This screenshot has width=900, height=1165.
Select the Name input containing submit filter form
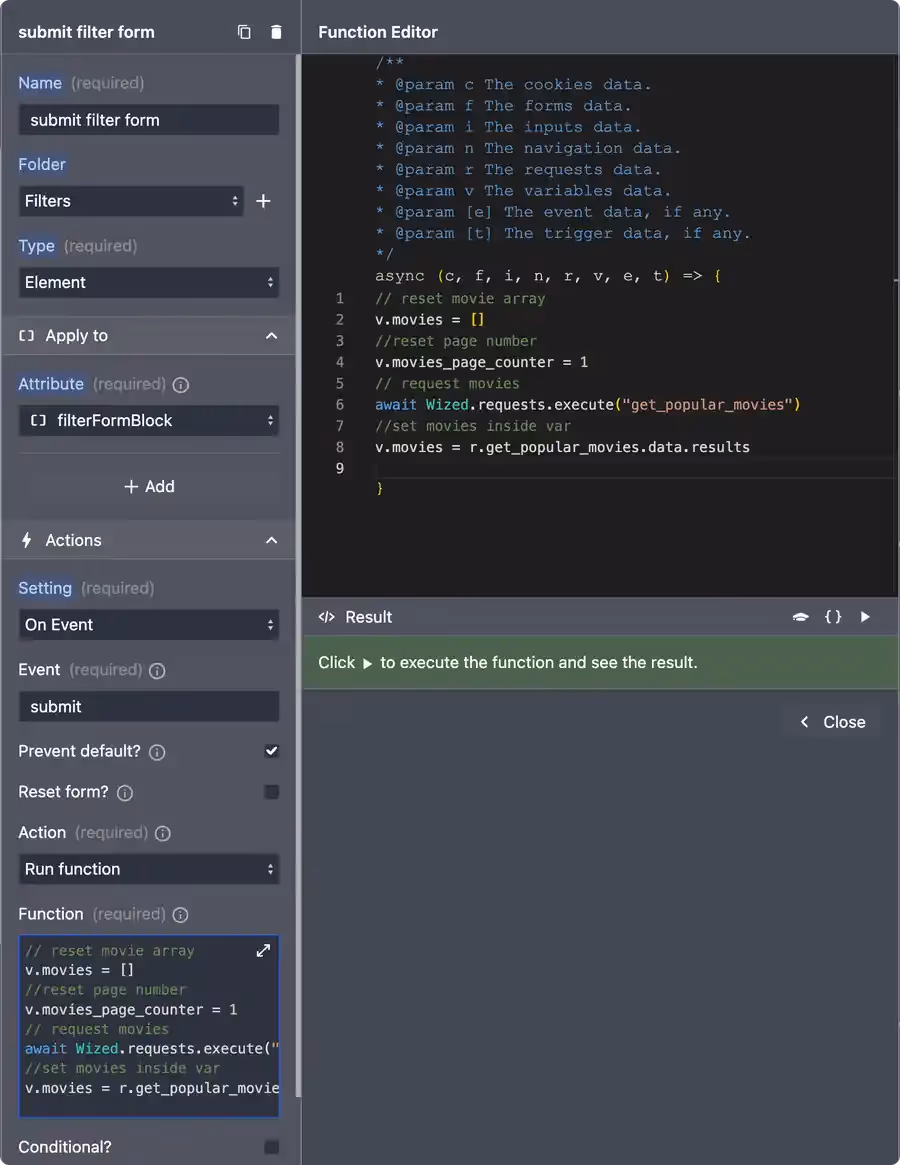pyautogui.click(x=148, y=120)
